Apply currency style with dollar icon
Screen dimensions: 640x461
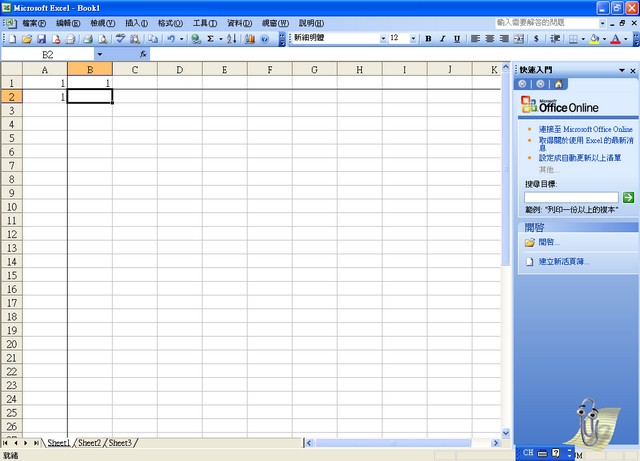tap(536, 39)
